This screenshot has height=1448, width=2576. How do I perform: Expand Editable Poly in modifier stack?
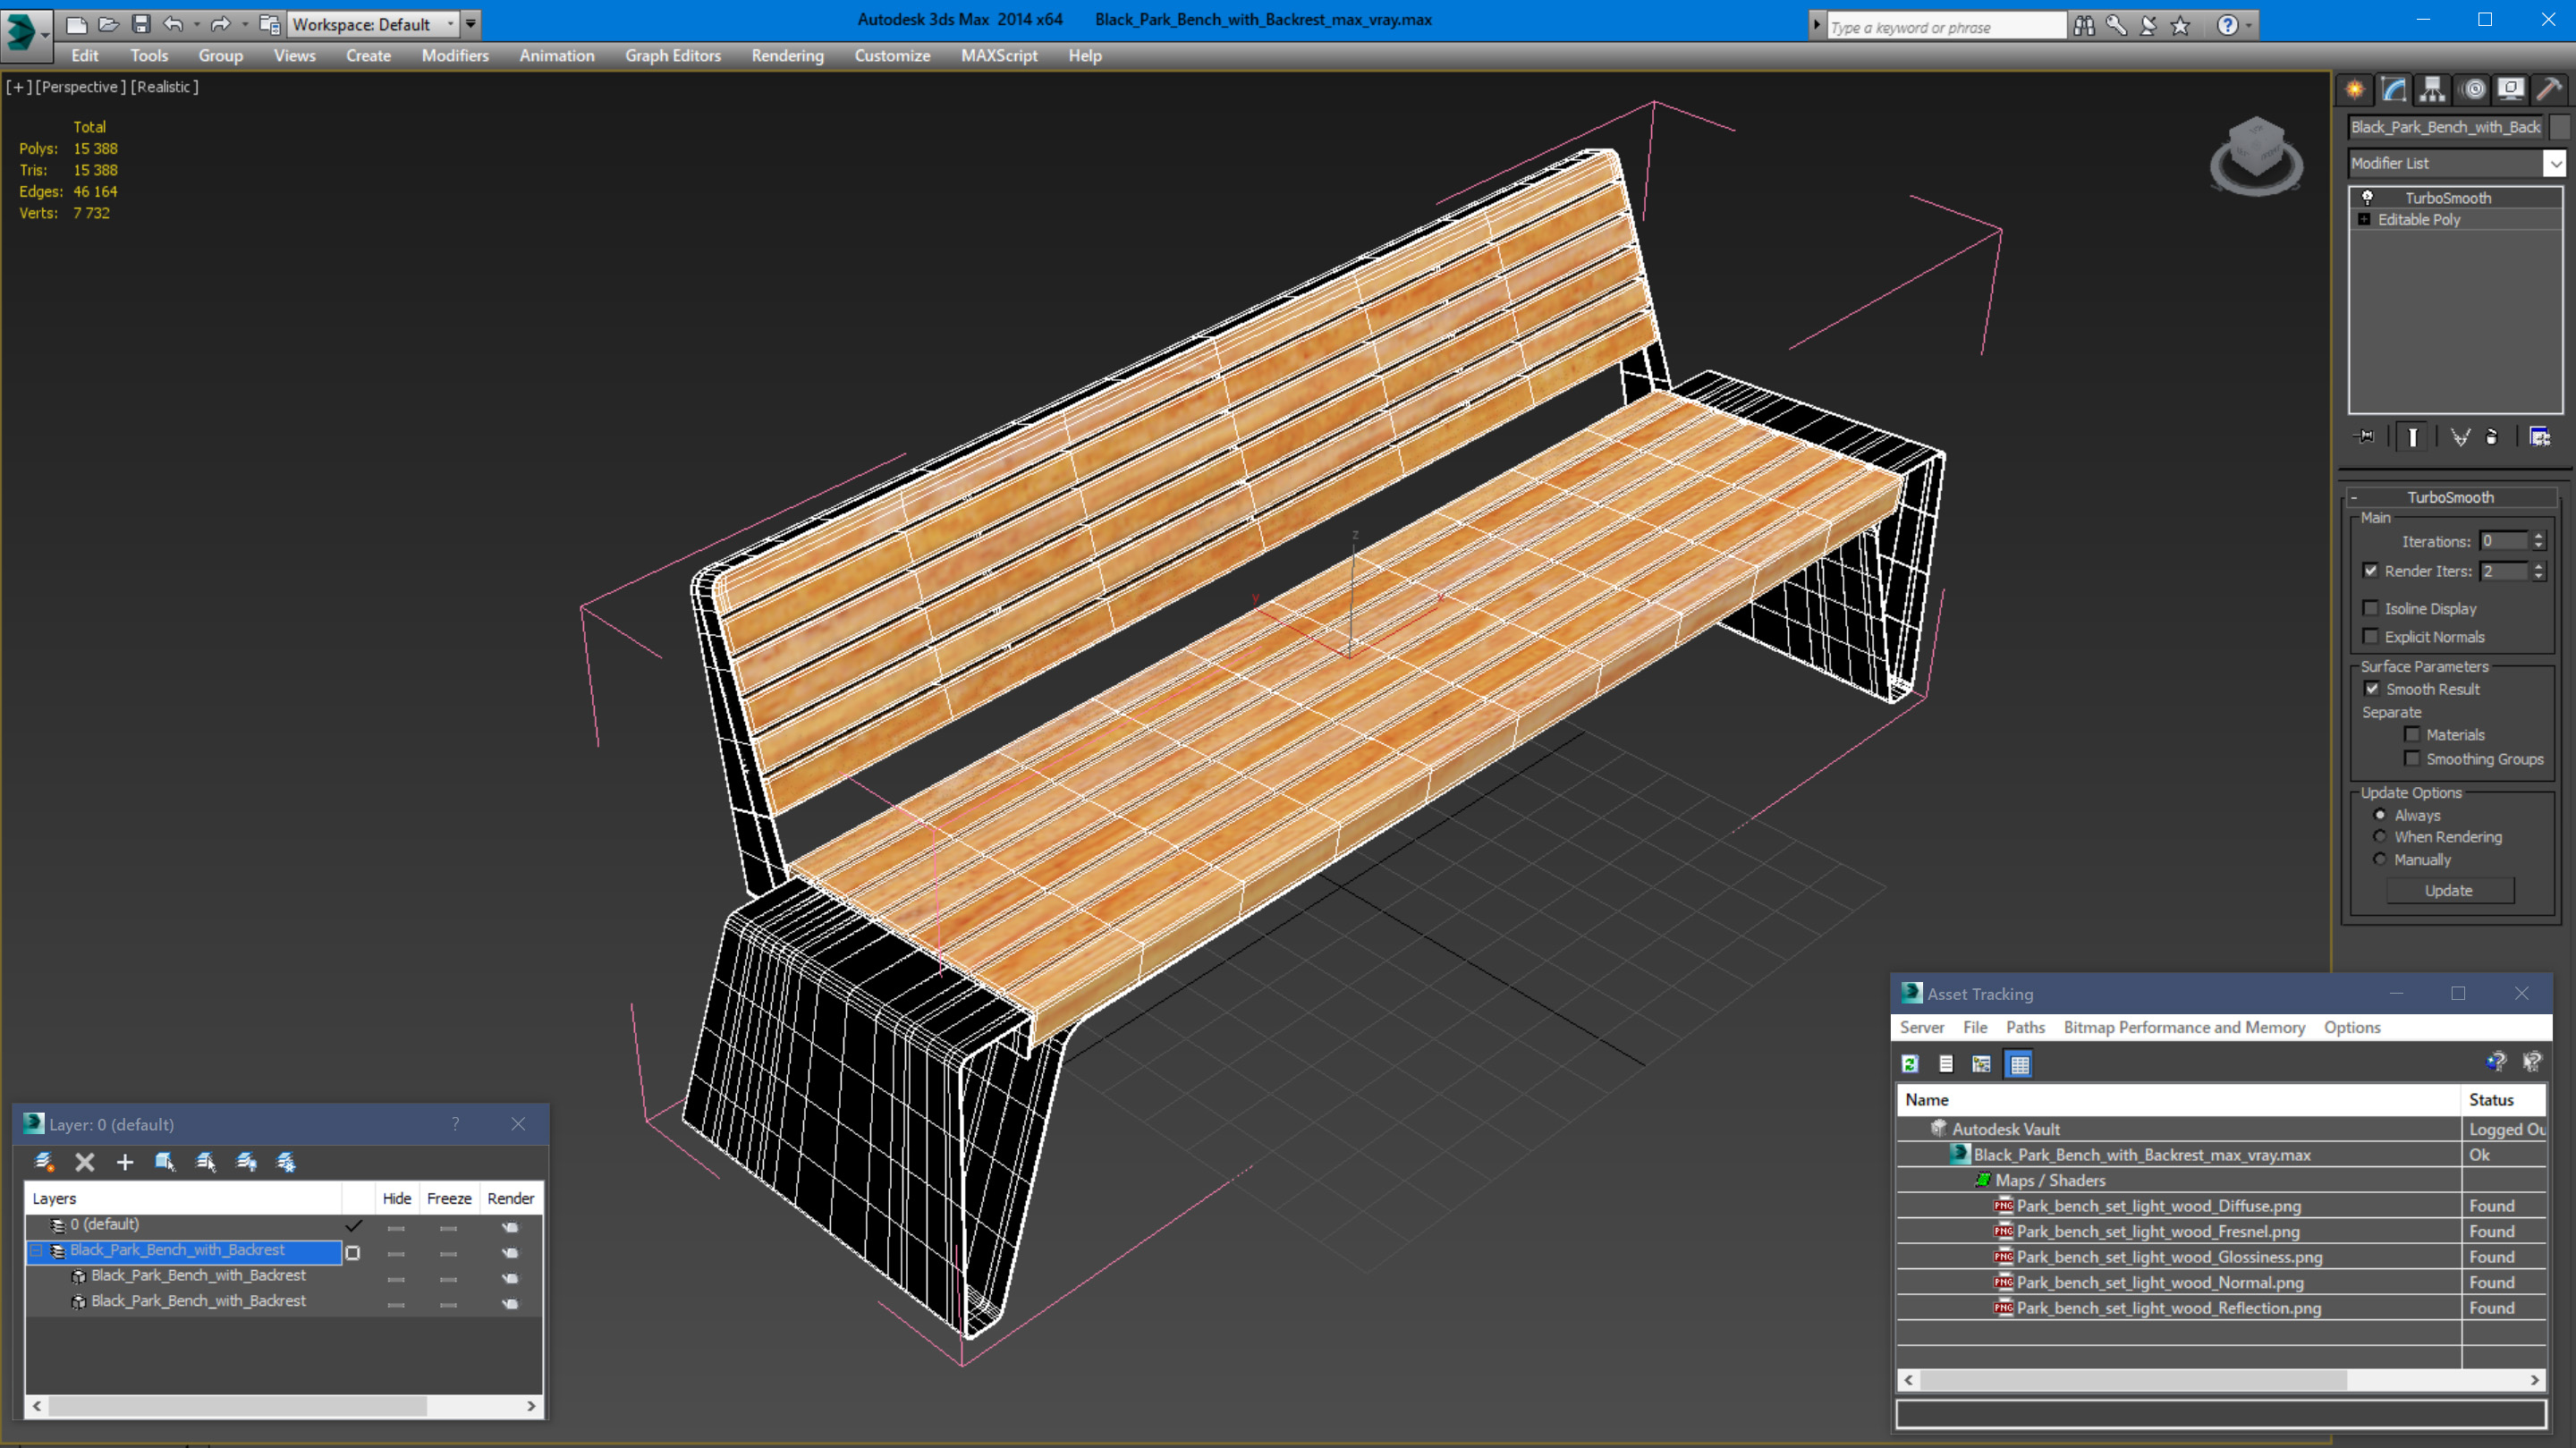point(2364,220)
